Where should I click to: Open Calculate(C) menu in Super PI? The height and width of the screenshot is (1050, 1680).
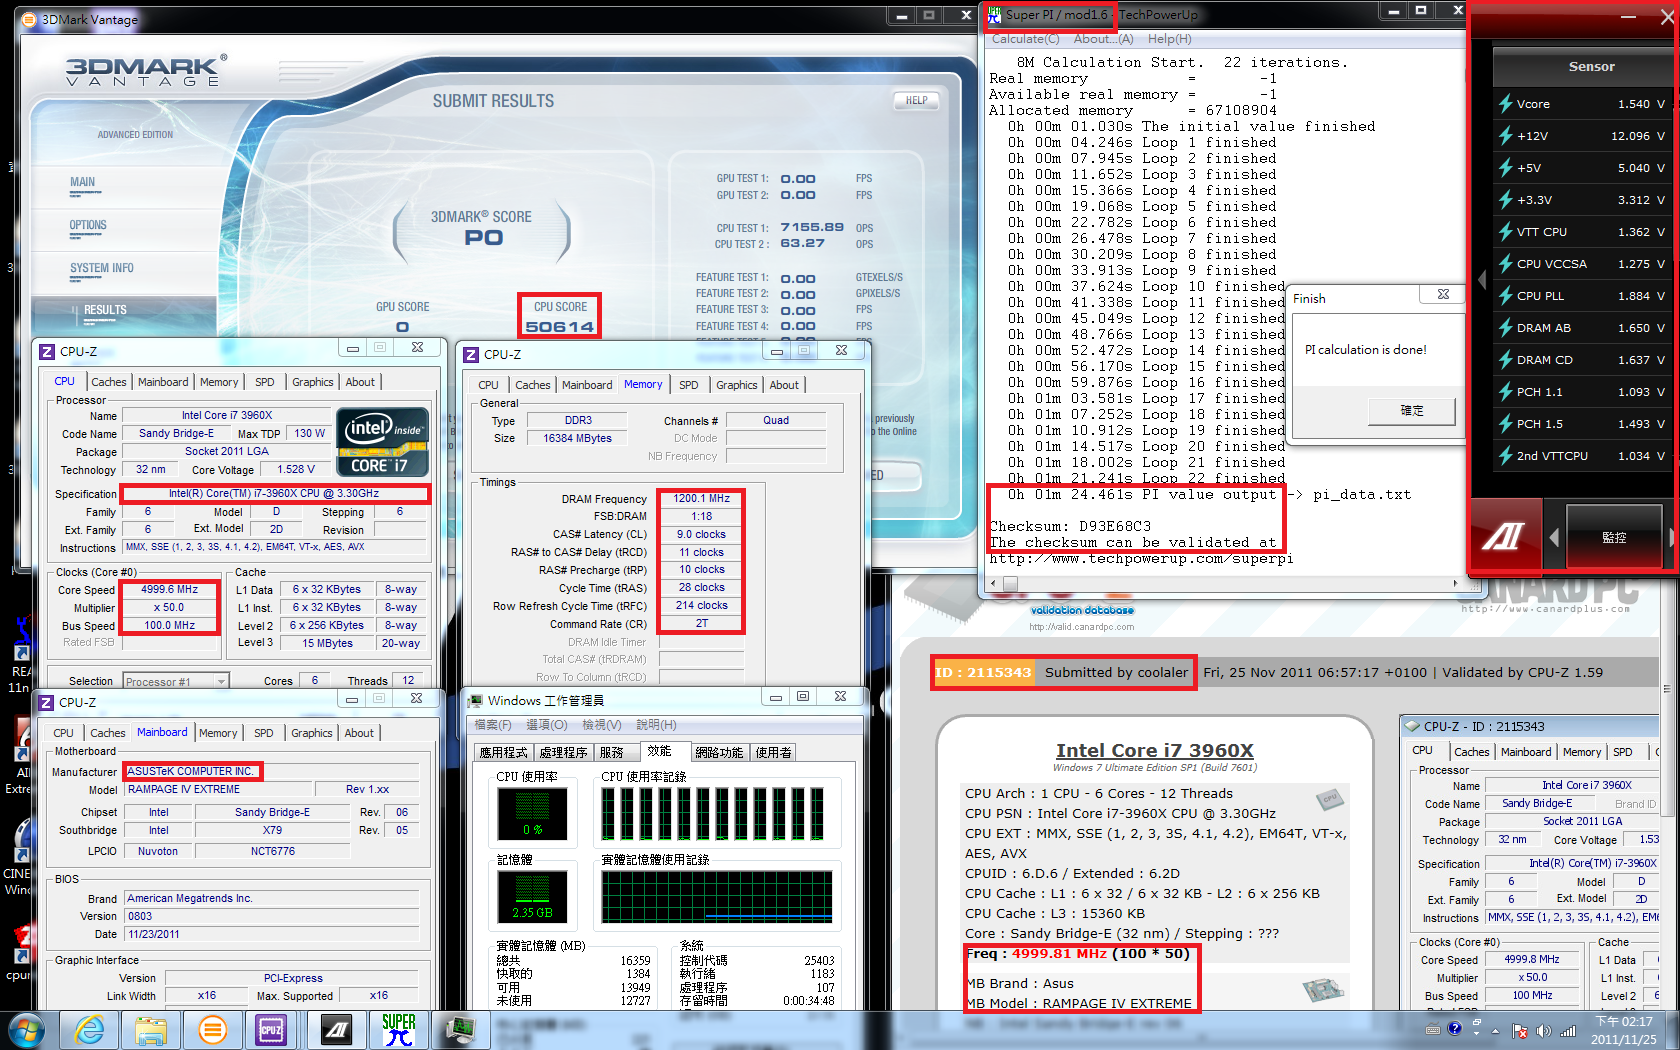(1025, 39)
